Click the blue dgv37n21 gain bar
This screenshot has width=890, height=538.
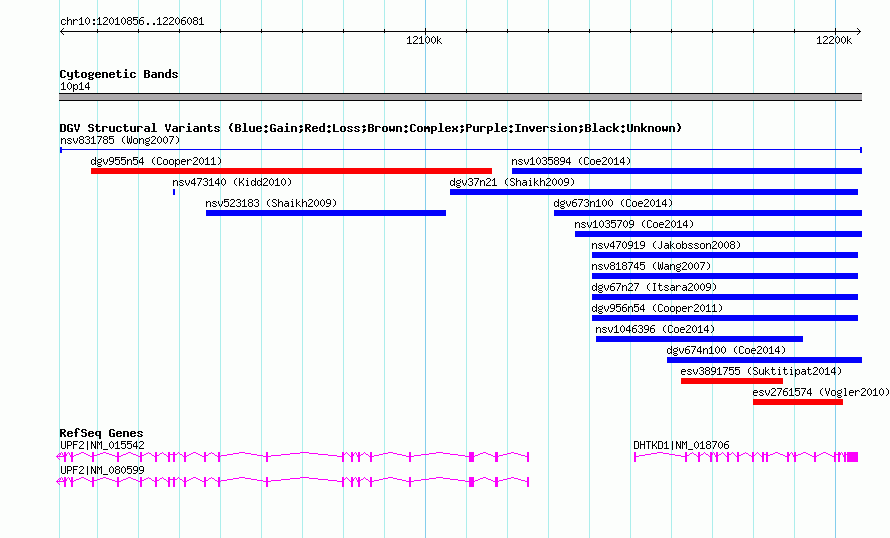[654, 192]
